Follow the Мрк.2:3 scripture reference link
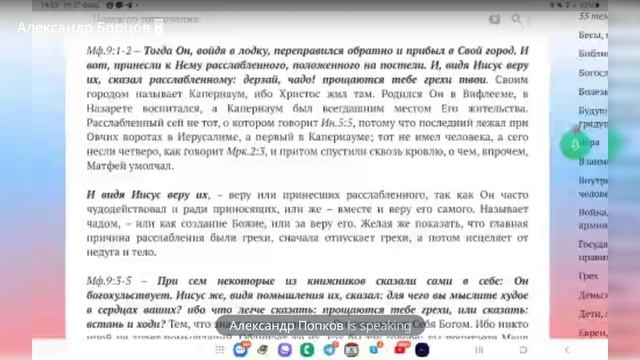 point(246,151)
